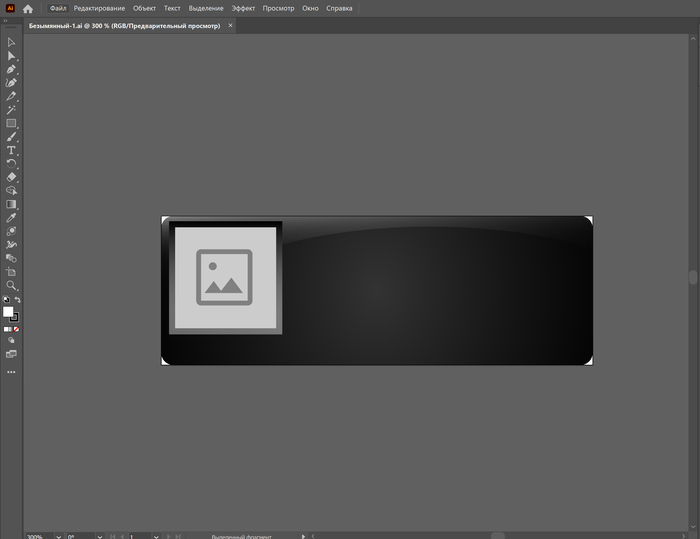Select the Selection tool arrow
Screen dimensions: 700x539
pos(11,42)
